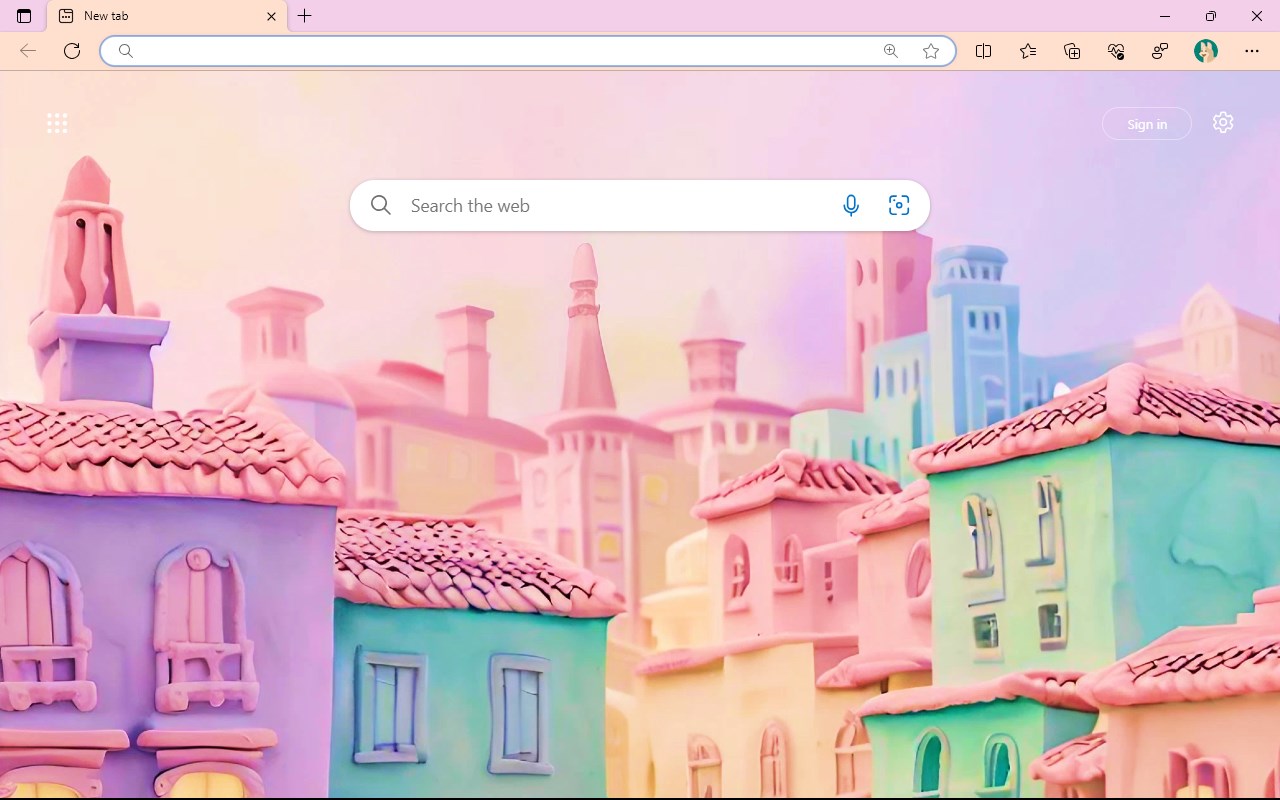
Task: Minimize the browser window
Action: click(x=1165, y=16)
